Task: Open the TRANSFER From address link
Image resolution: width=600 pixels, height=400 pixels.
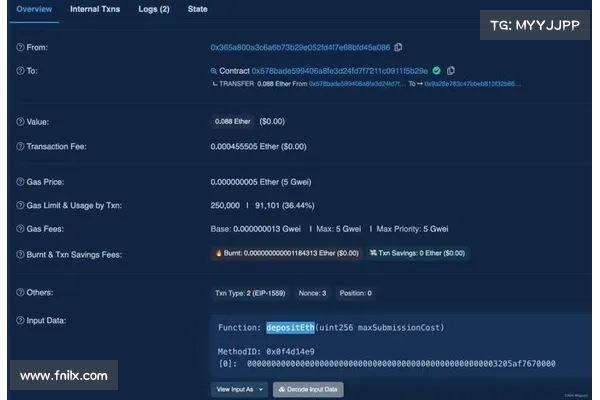Action: (x=357, y=84)
